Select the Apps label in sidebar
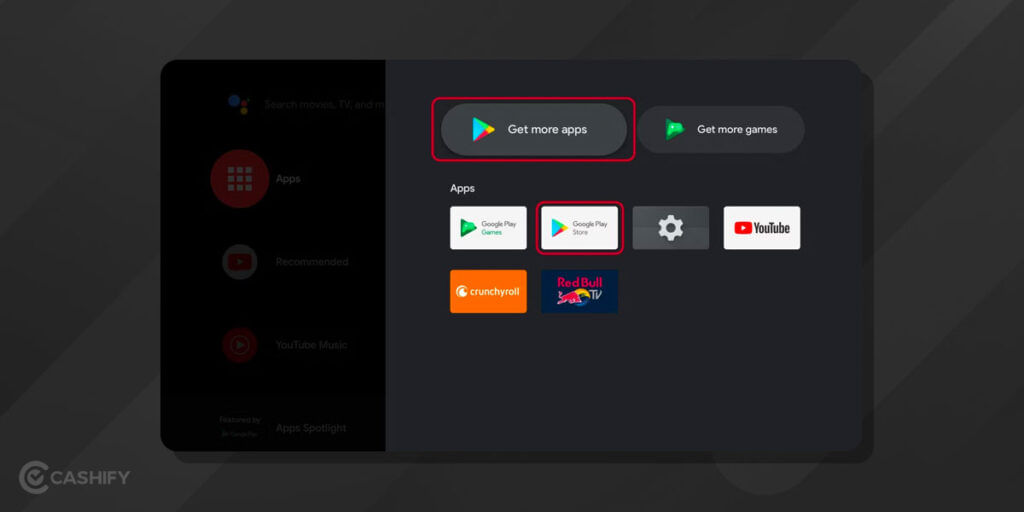 tap(288, 179)
